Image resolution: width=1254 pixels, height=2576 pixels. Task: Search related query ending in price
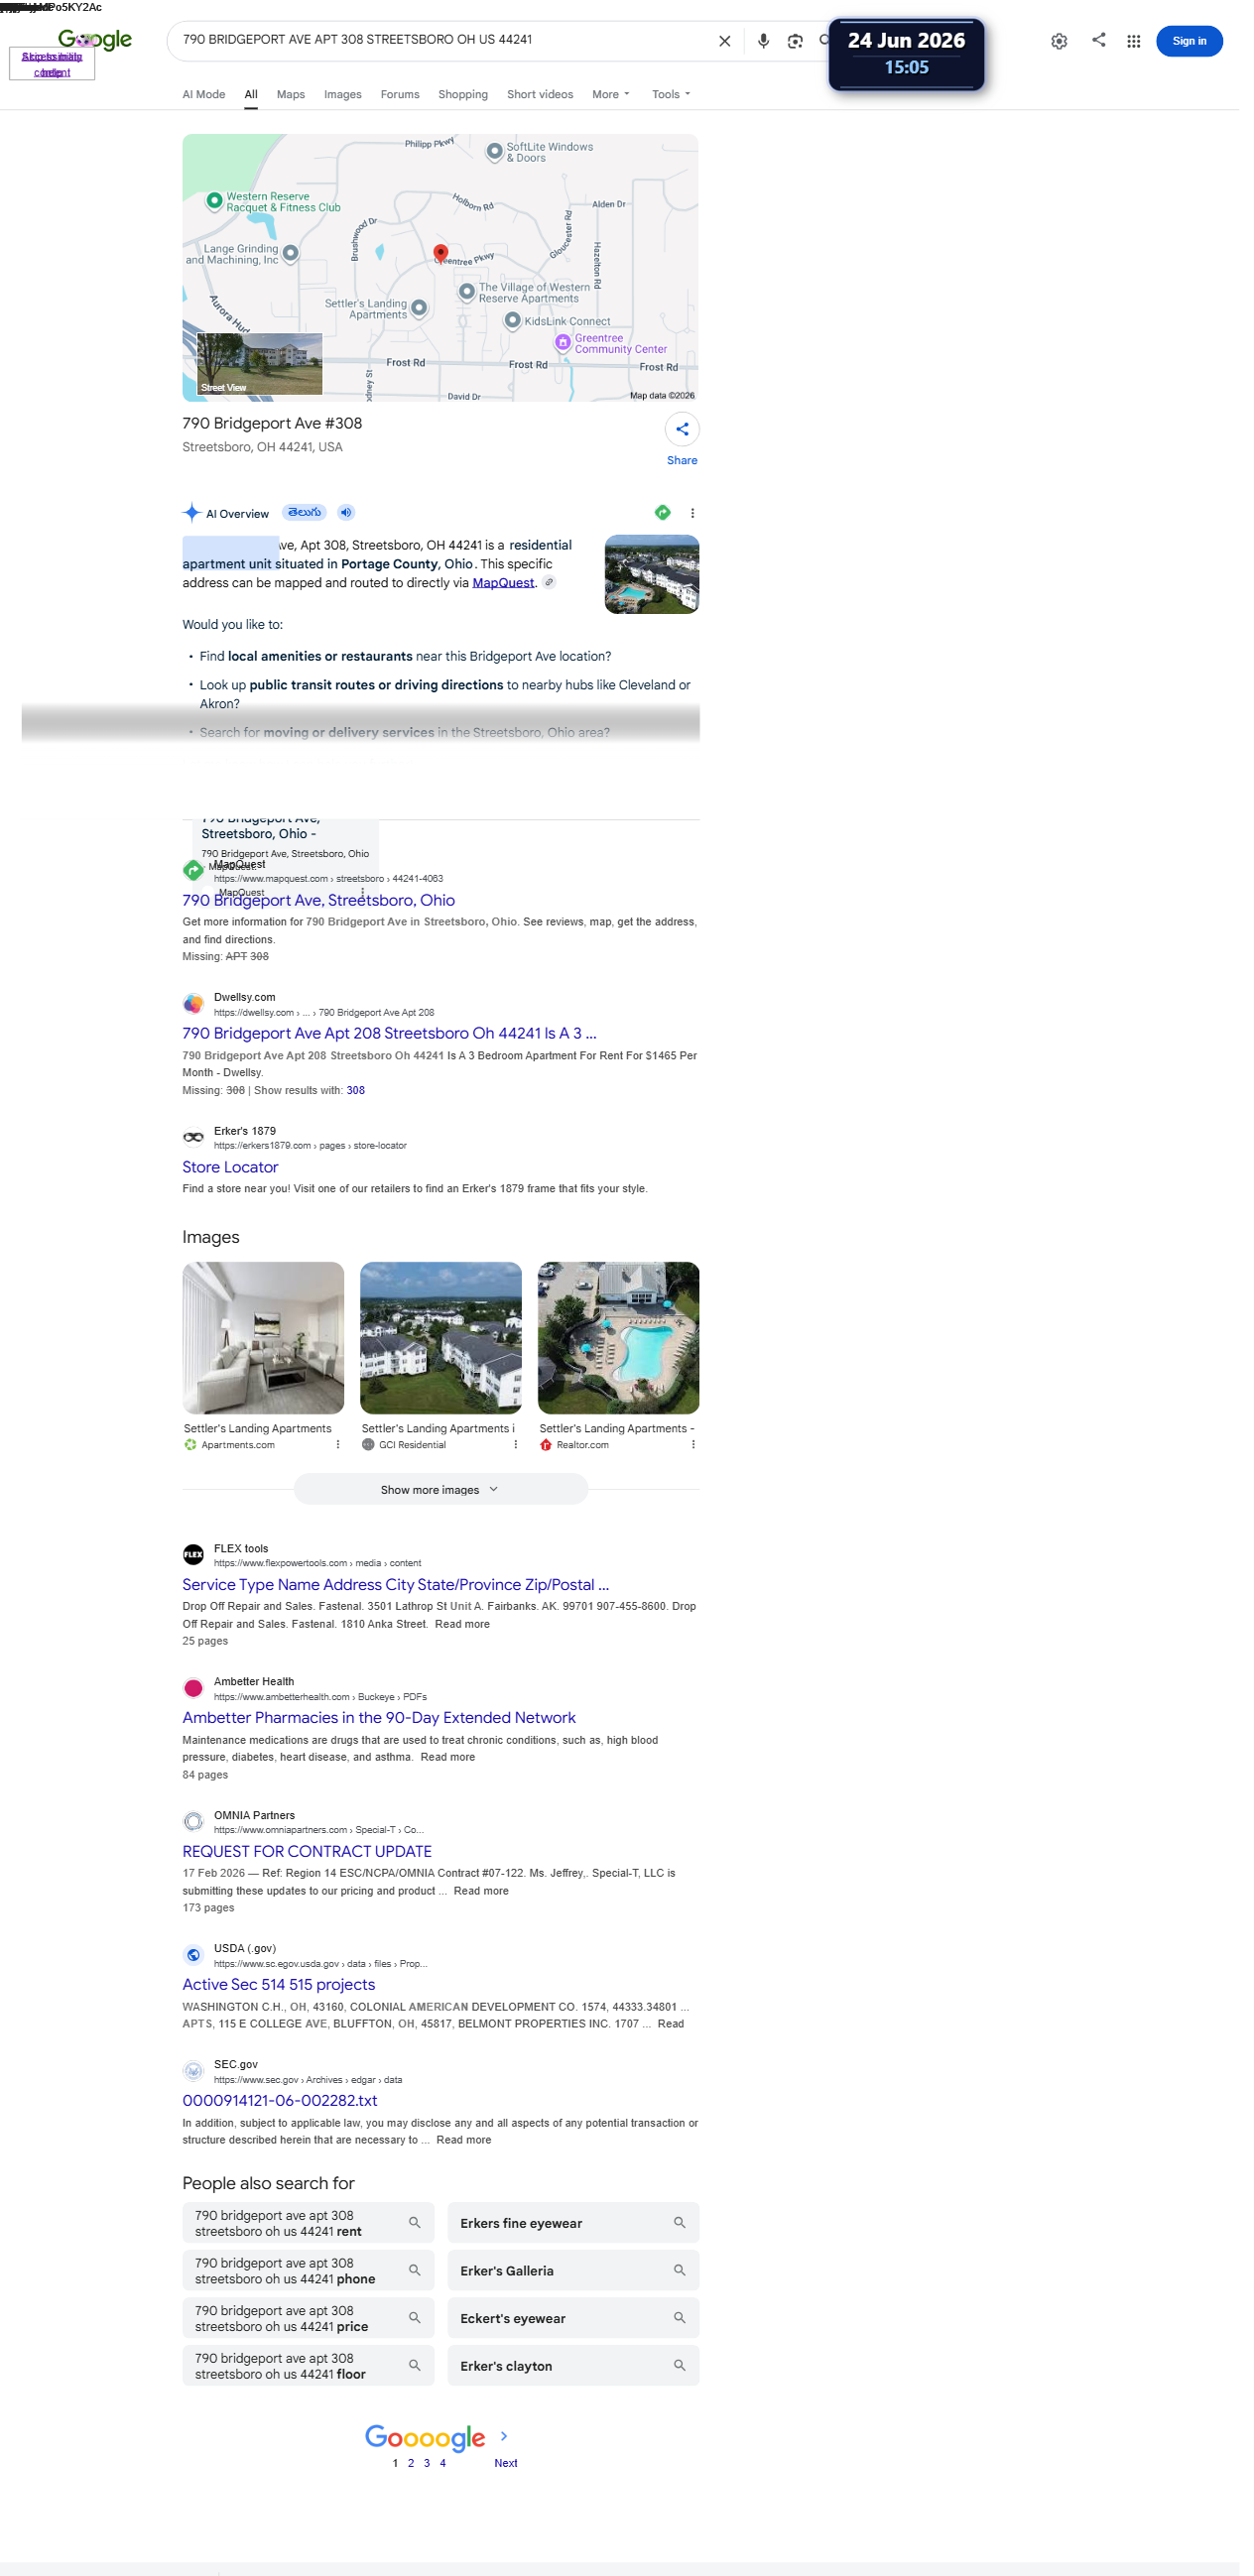click(x=312, y=2344)
